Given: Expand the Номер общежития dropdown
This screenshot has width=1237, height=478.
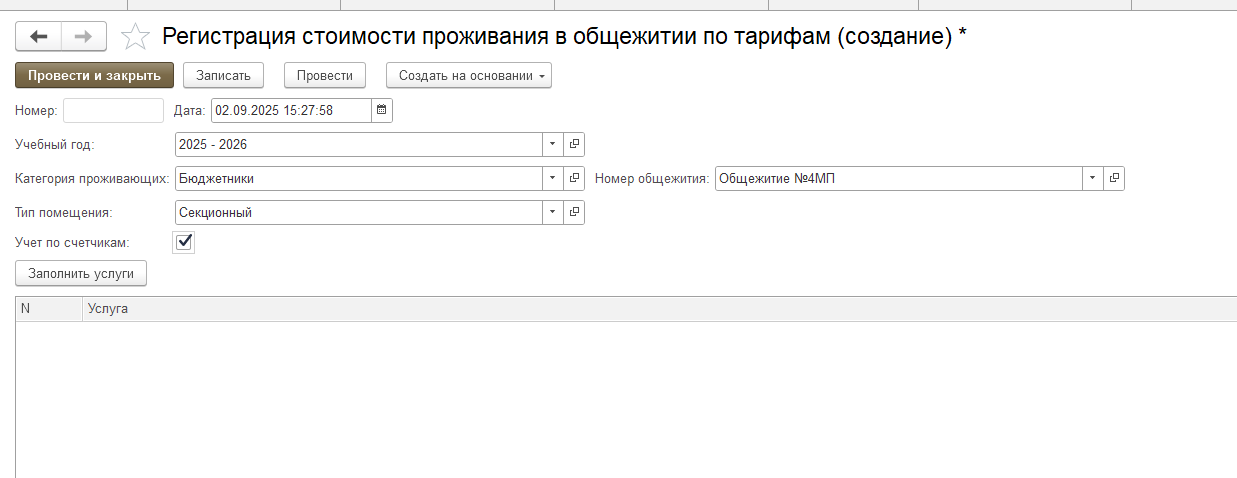Looking at the screenshot, I should tap(1093, 179).
